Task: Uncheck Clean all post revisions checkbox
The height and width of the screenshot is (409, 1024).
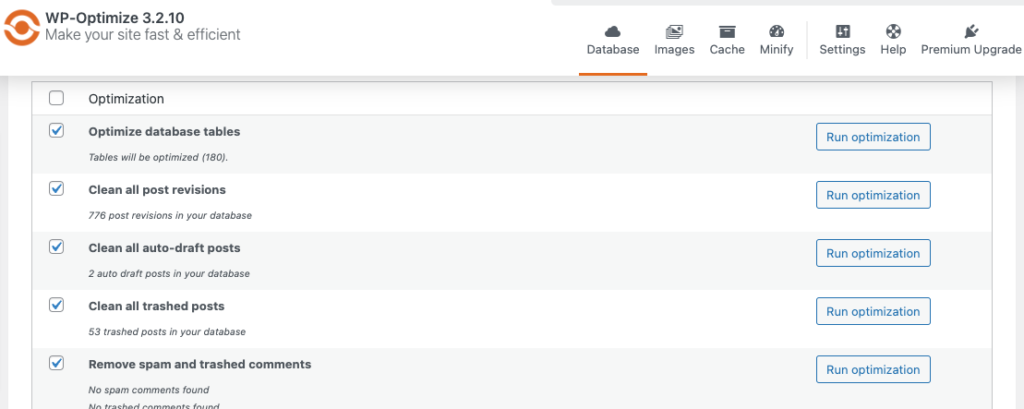Action: (x=57, y=189)
